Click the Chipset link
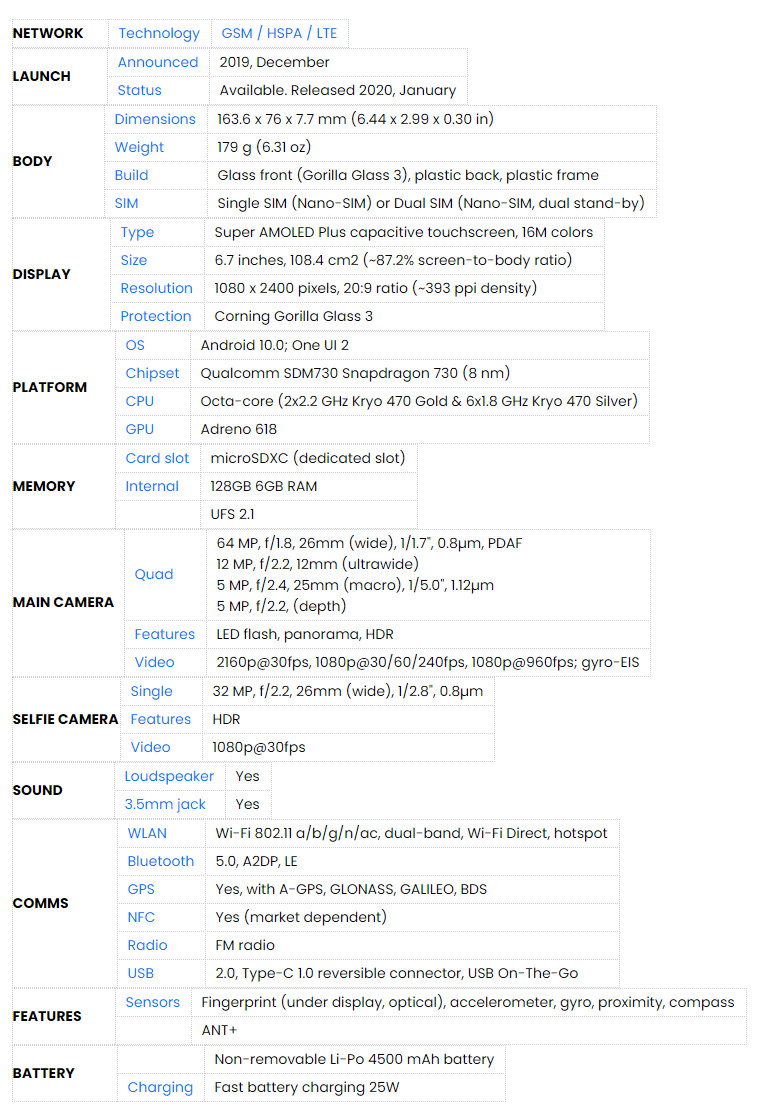The width and height of the screenshot is (761, 1119). (152, 373)
